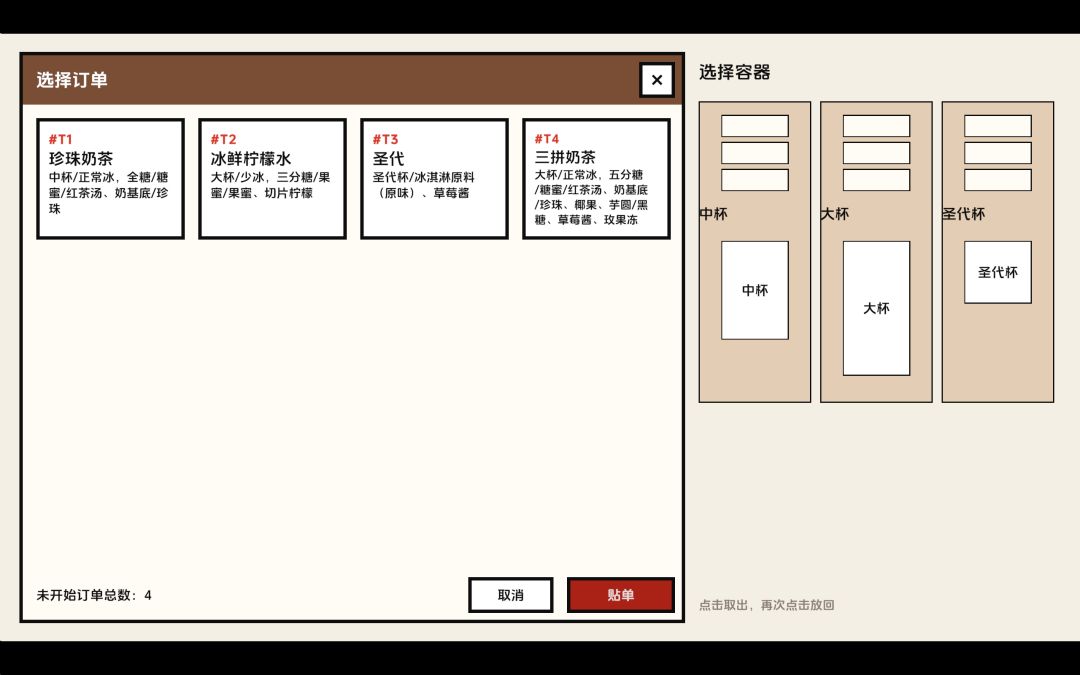This screenshot has height=675, width=1080.
Task: Click the red 贴单 button
Action: (x=621, y=595)
